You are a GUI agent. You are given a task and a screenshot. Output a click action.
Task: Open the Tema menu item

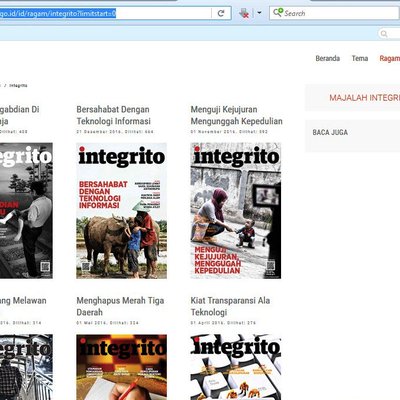click(x=360, y=58)
